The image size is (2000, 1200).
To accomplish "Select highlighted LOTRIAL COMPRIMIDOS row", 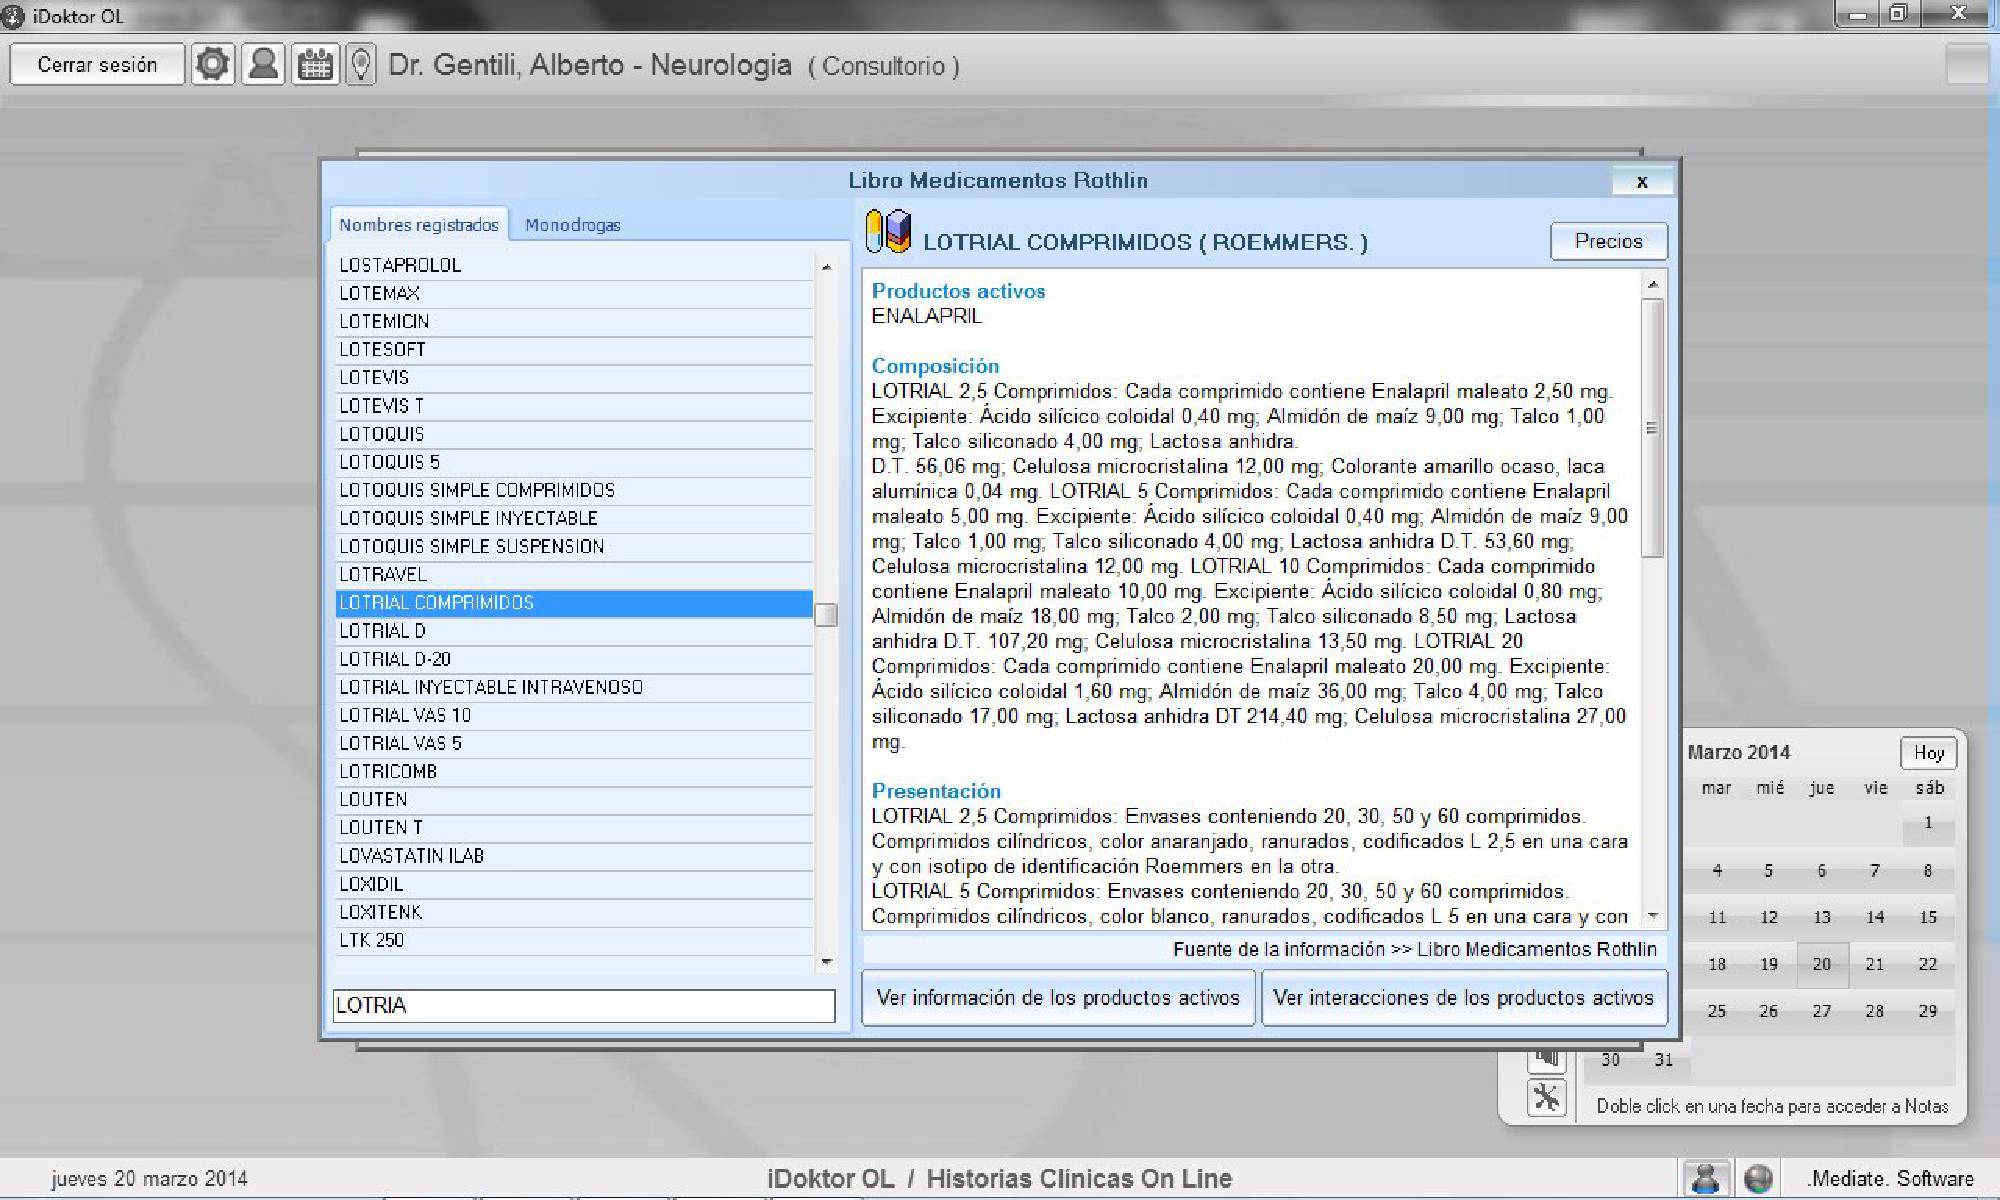I will tap(574, 603).
